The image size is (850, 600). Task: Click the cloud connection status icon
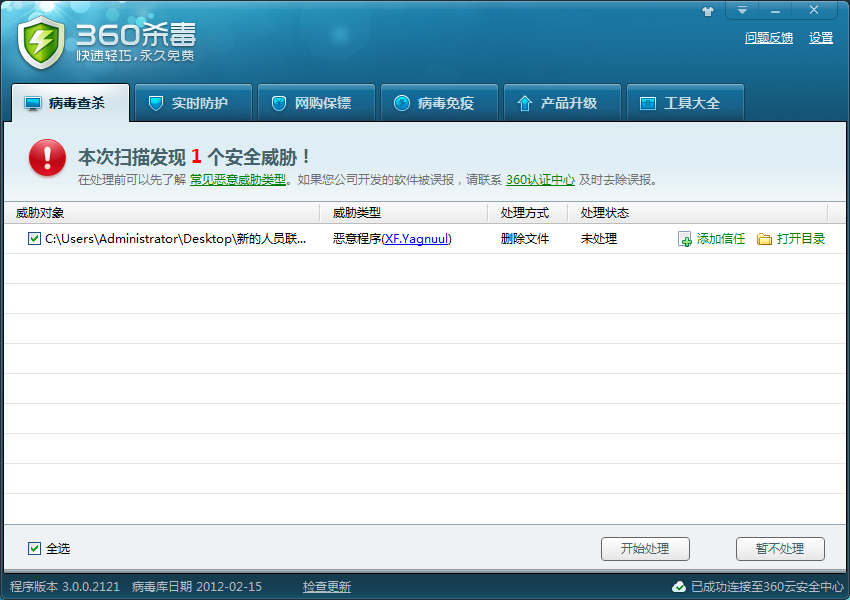pyautogui.click(x=679, y=586)
